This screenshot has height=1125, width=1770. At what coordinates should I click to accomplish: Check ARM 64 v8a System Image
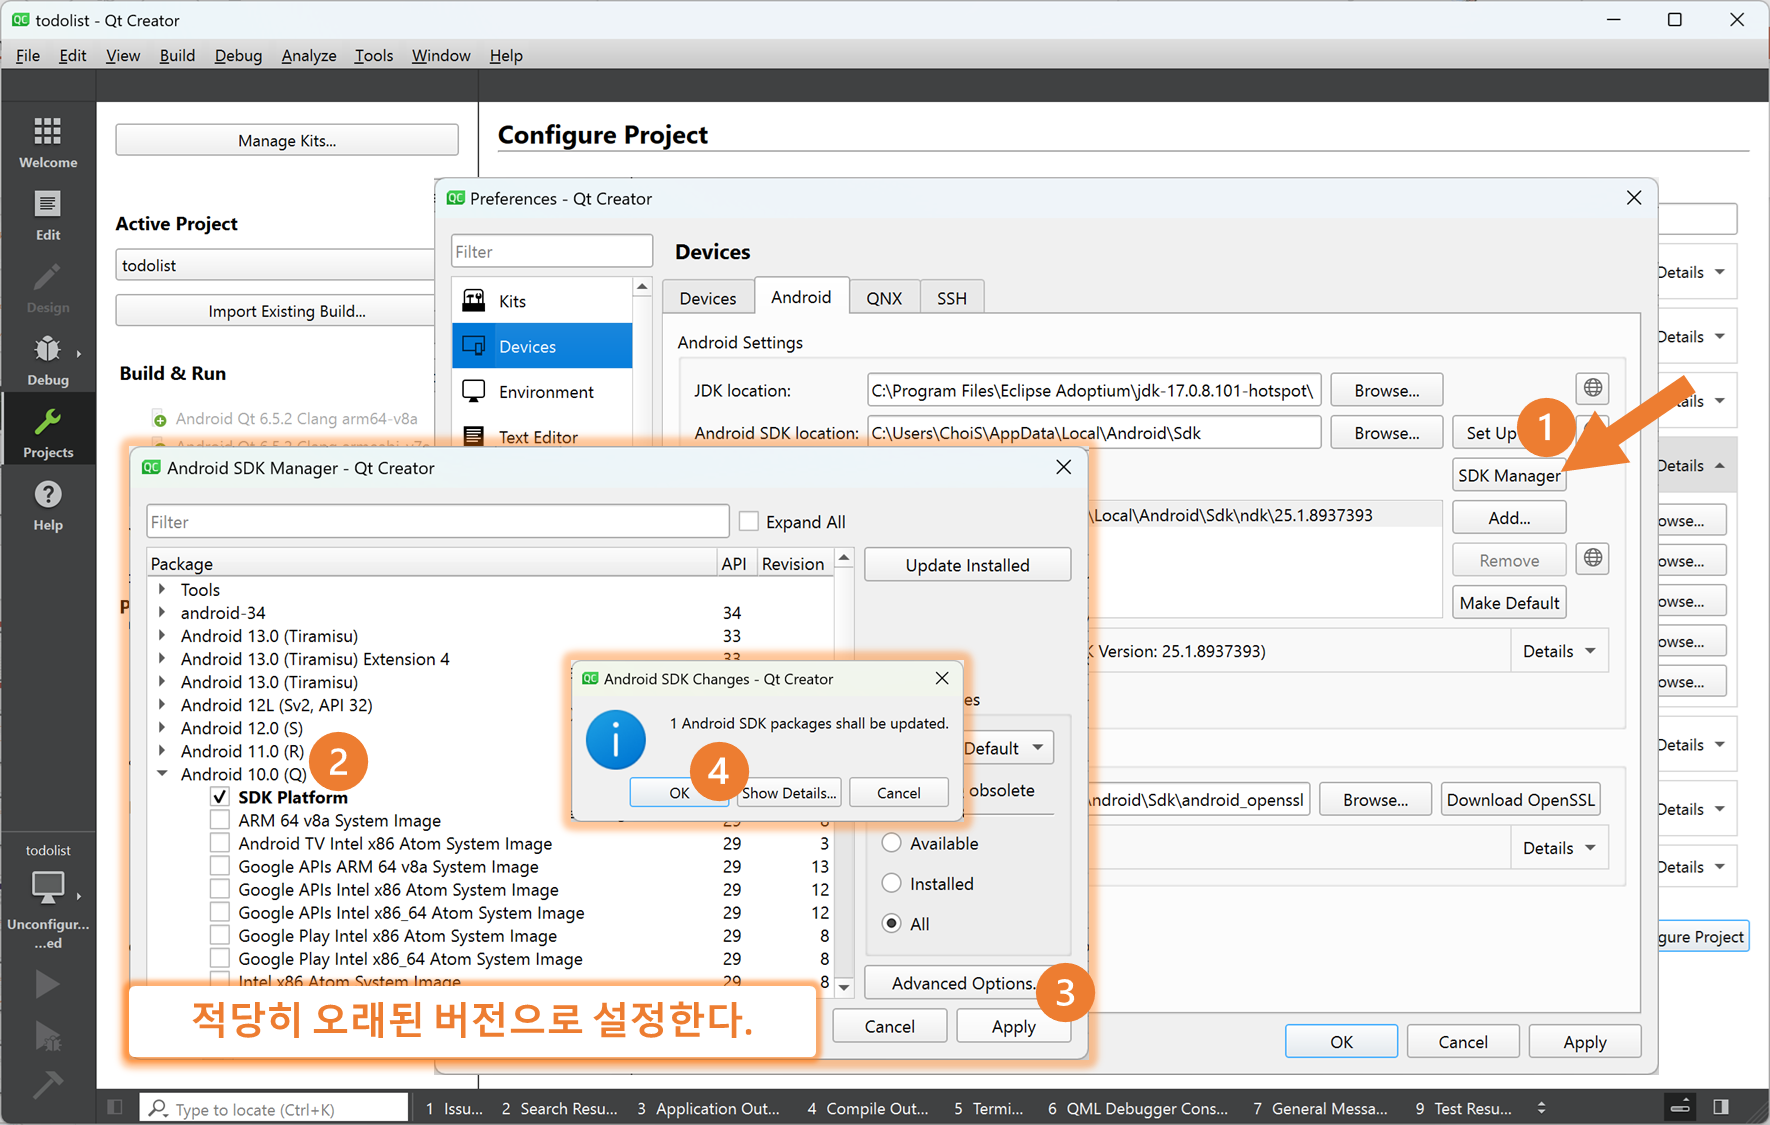pos(220,820)
